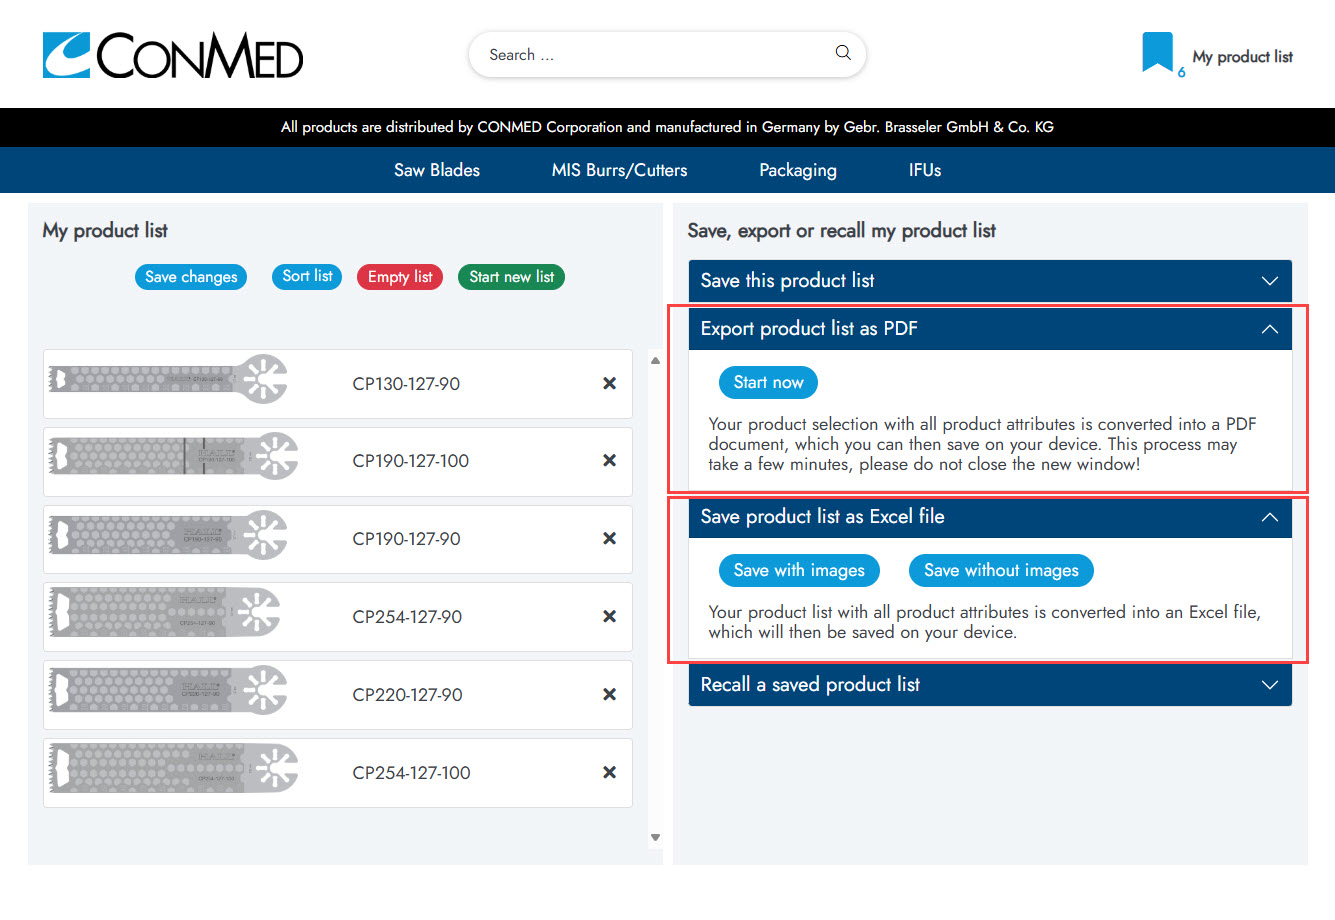1335x920 pixels.
Task: Click the magnifying glass search icon
Action: pyautogui.click(x=842, y=54)
